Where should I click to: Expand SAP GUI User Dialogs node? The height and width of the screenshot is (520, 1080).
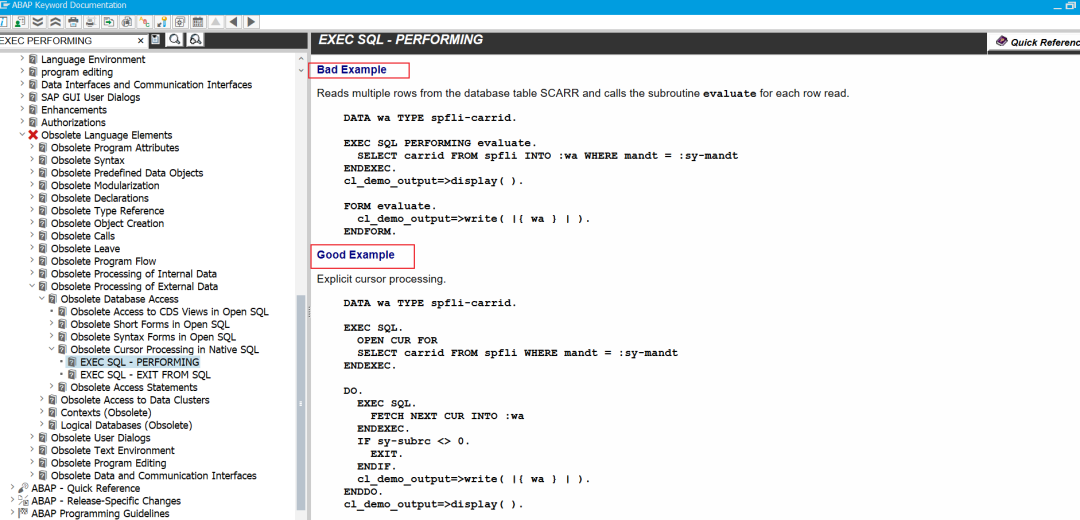[22, 97]
